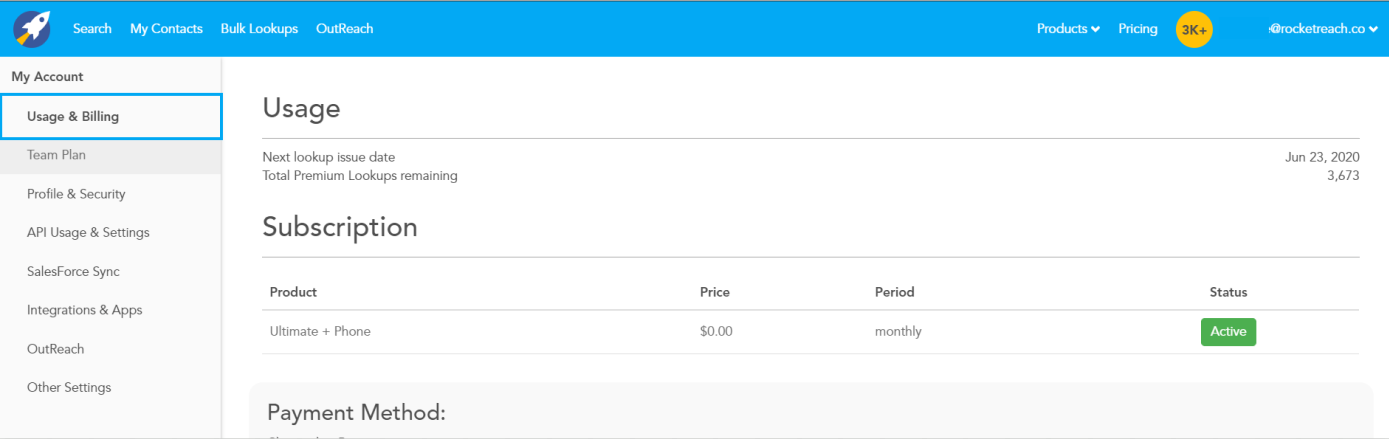Click the RocketReach rocket logo
Image resolution: width=1389 pixels, height=439 pixels.
coord(32,29)
